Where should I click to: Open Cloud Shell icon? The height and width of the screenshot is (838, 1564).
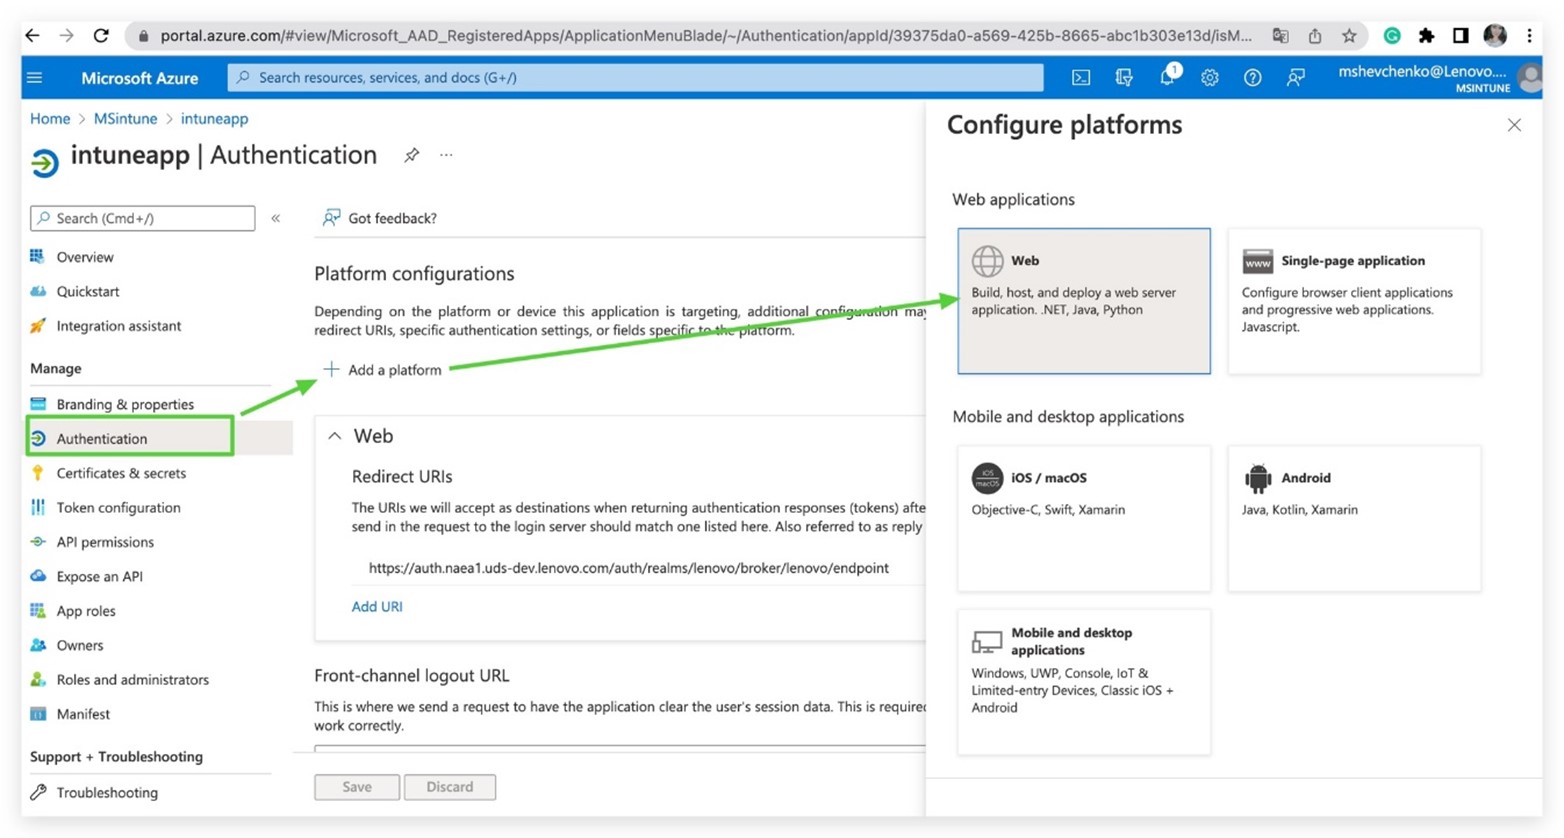(1081, 77)
